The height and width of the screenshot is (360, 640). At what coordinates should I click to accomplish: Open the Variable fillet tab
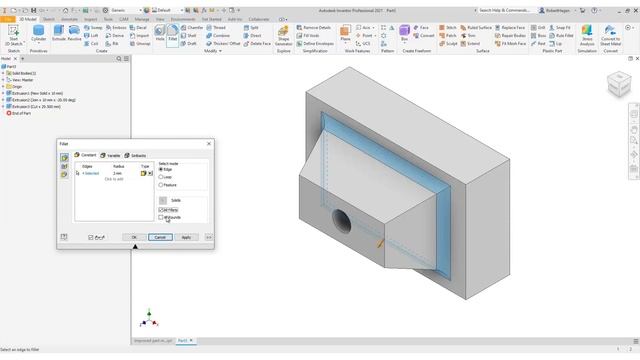click(x=110, y=156)
